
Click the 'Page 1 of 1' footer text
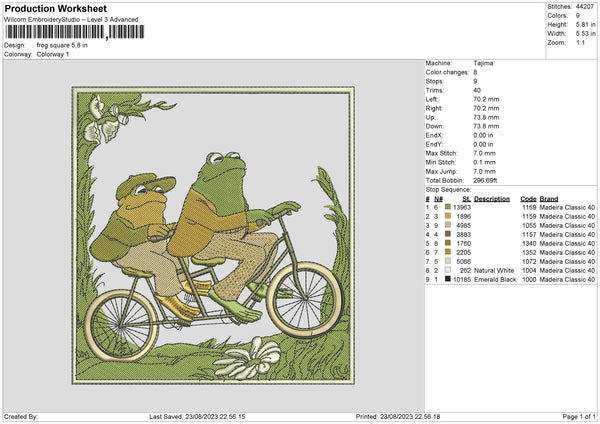[579, 417]
